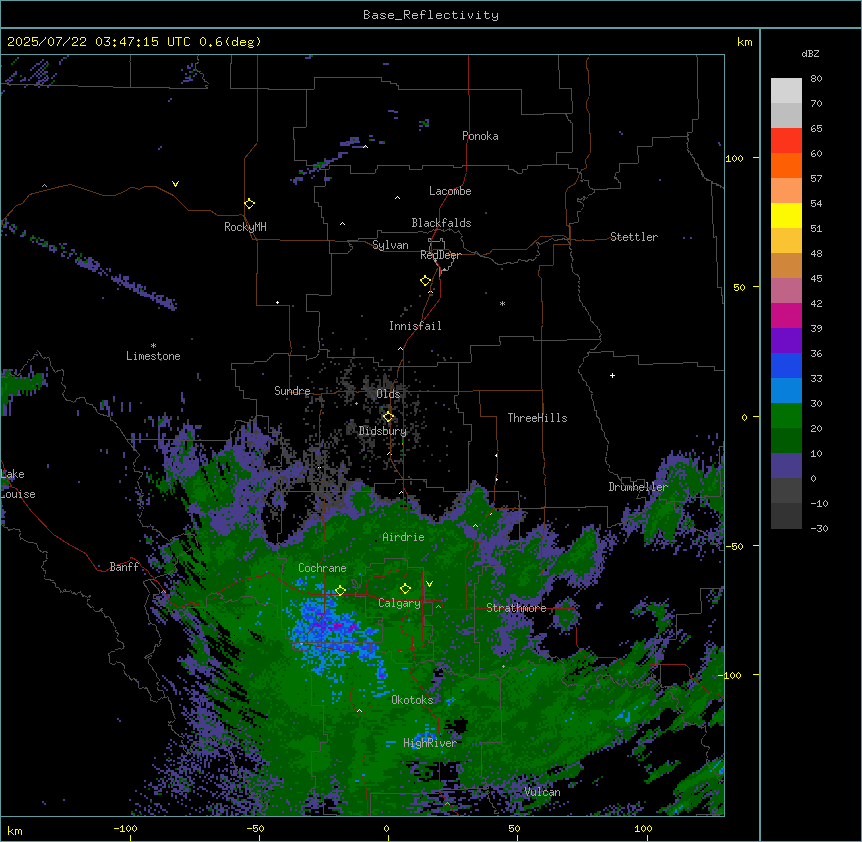Click the Olds town label
This screenshot has width=862, height=842.
point(388,394)
